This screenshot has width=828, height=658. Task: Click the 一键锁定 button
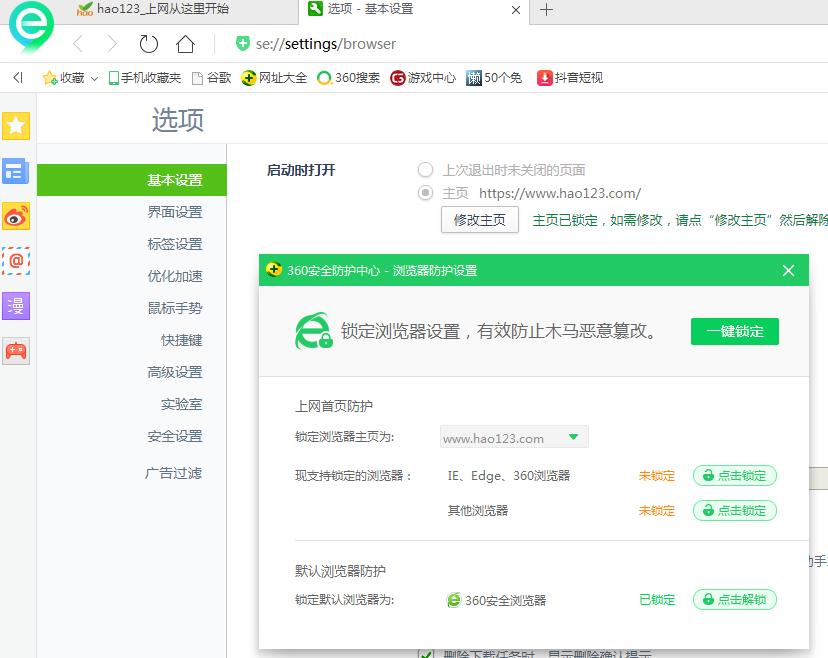pos(734,330)
